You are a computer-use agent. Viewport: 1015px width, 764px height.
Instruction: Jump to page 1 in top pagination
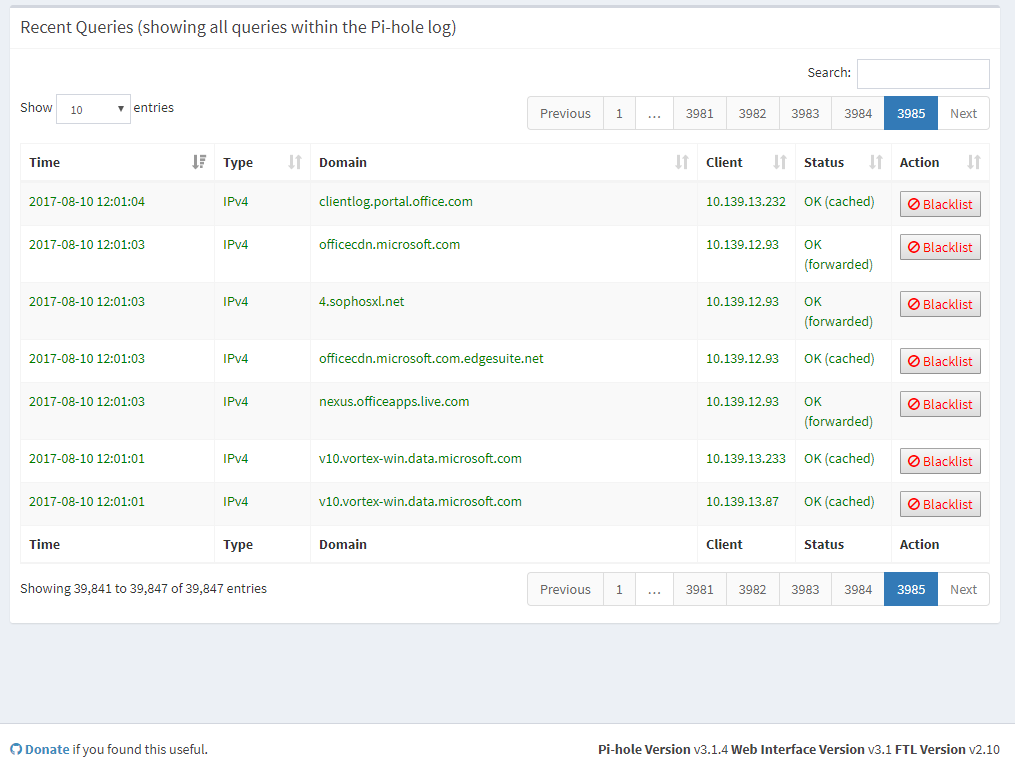coord(619,113)
